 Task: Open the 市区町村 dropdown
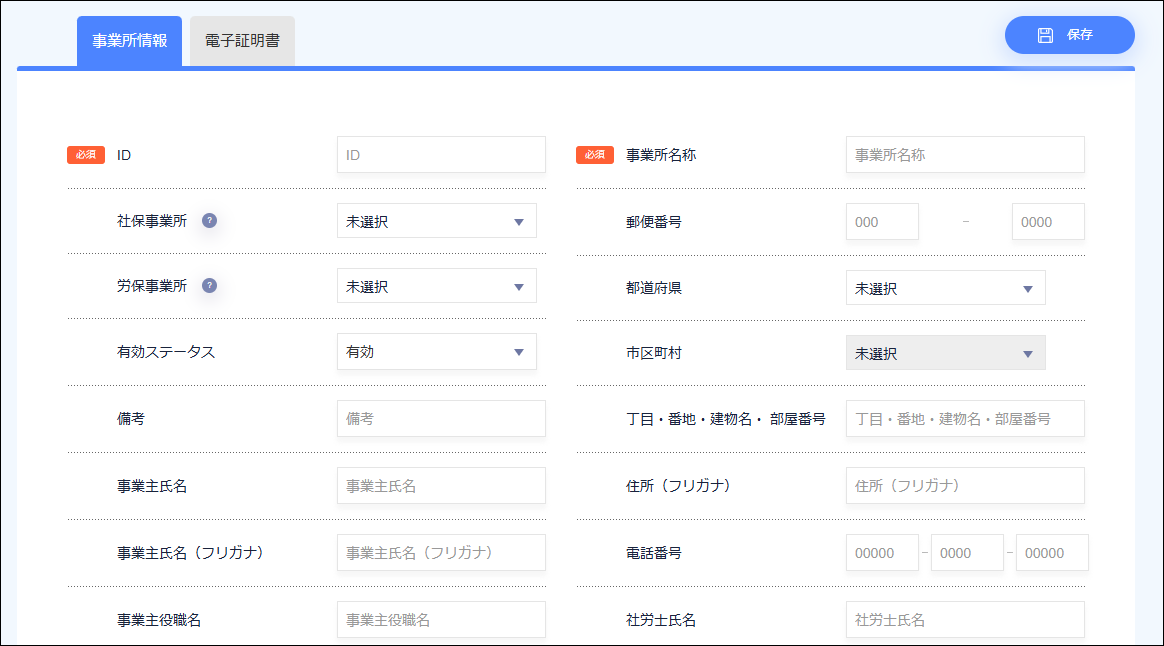point(945,353)
